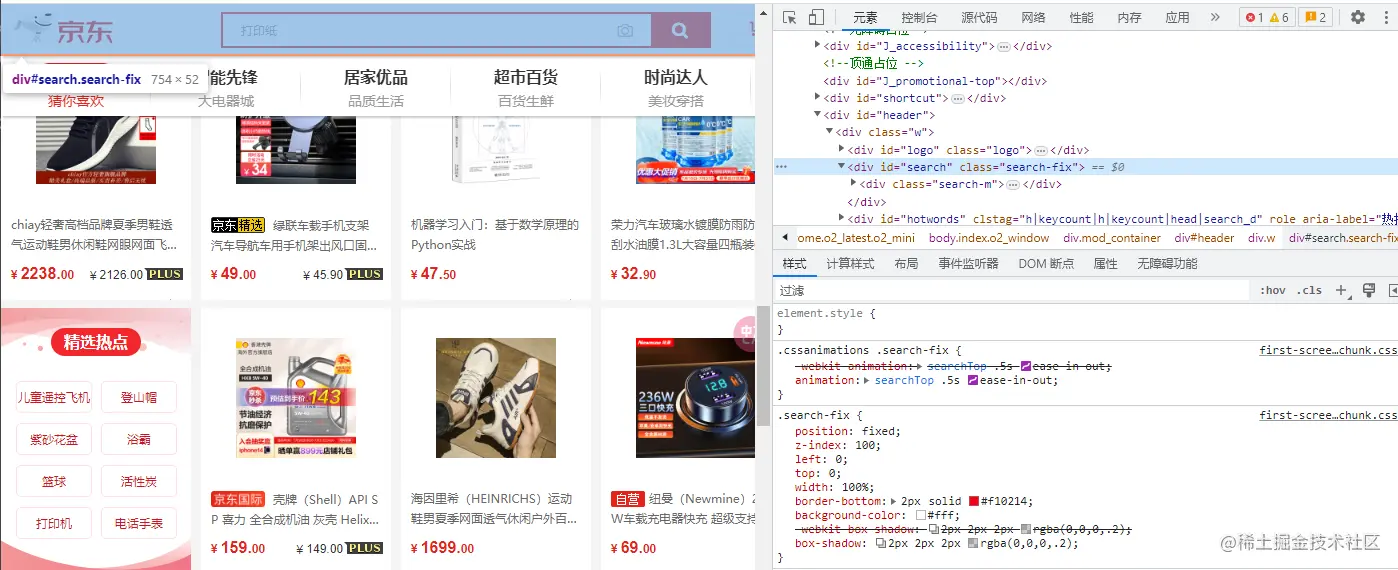The image size is (1398, 570).
Task: Open color picker for #fff background swatch
Action: (x=921, y=516)
